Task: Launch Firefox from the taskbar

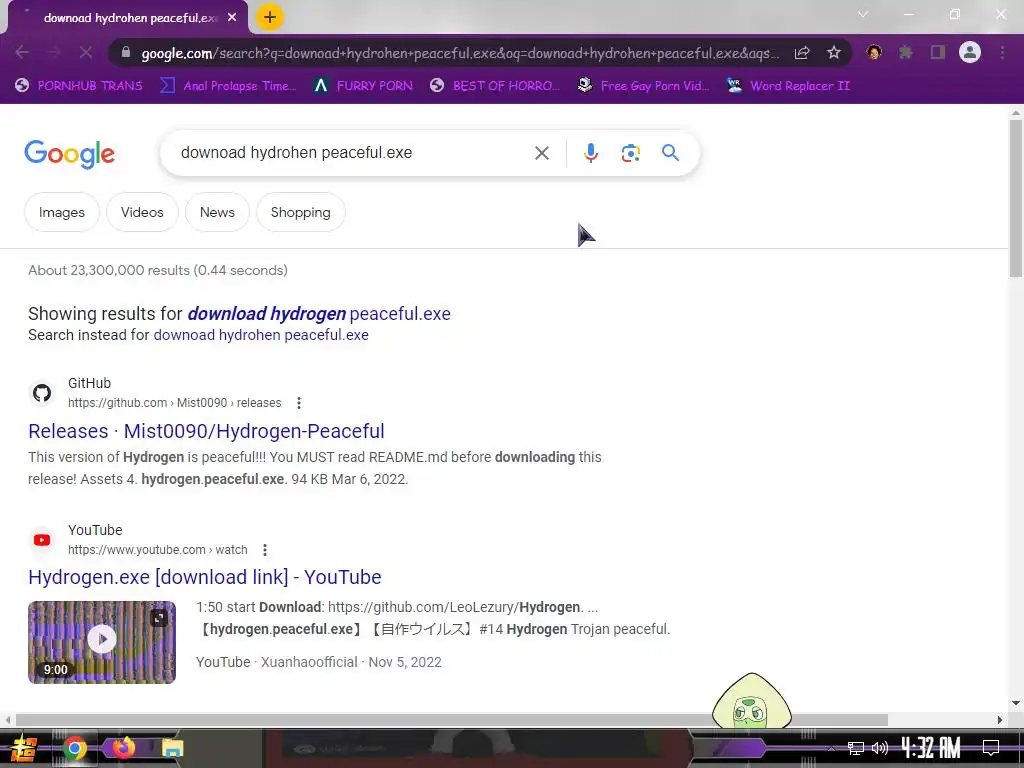Action: 123,747
